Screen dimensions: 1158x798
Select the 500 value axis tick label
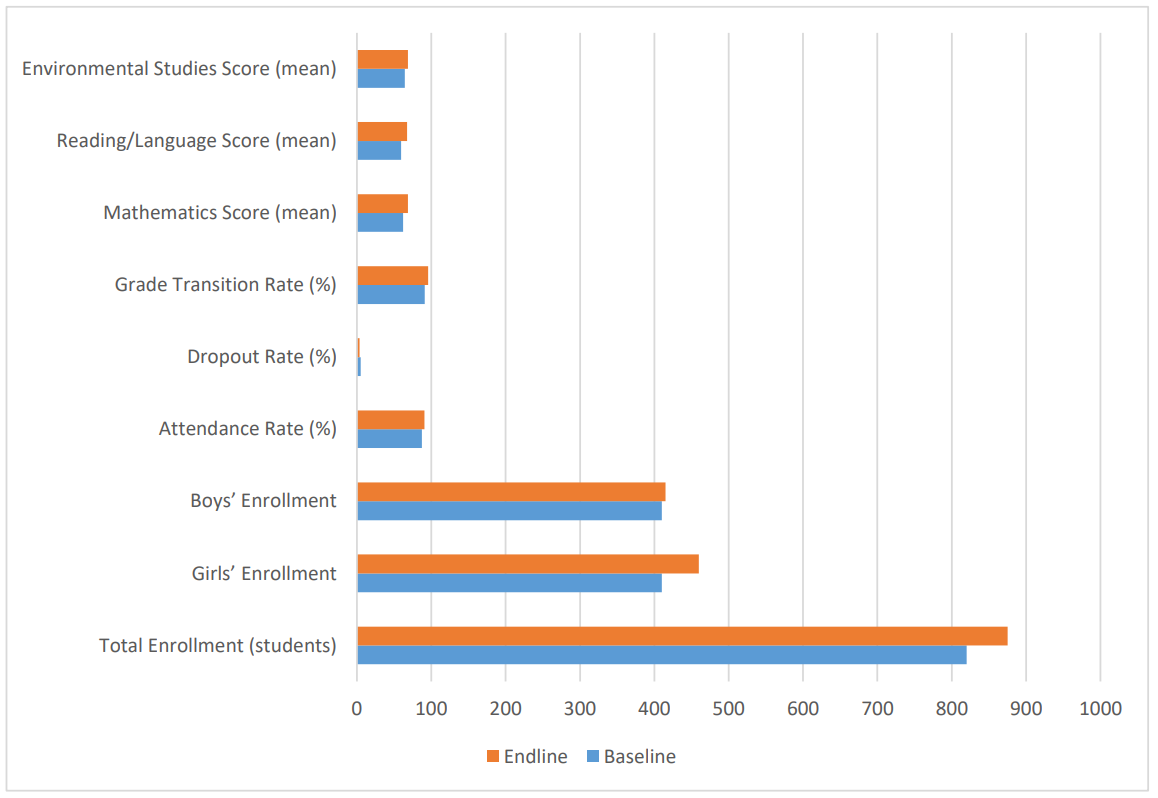click(x=728, y=709)
